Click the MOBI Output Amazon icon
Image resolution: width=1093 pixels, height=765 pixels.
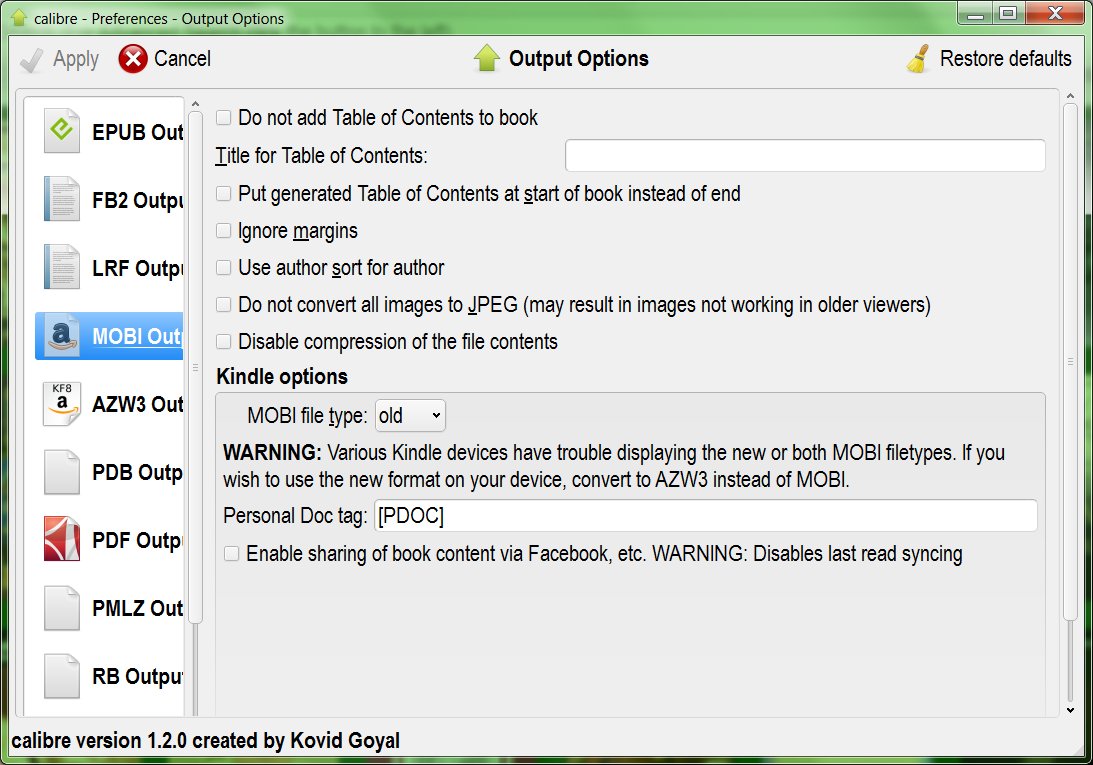coord(61,335)
